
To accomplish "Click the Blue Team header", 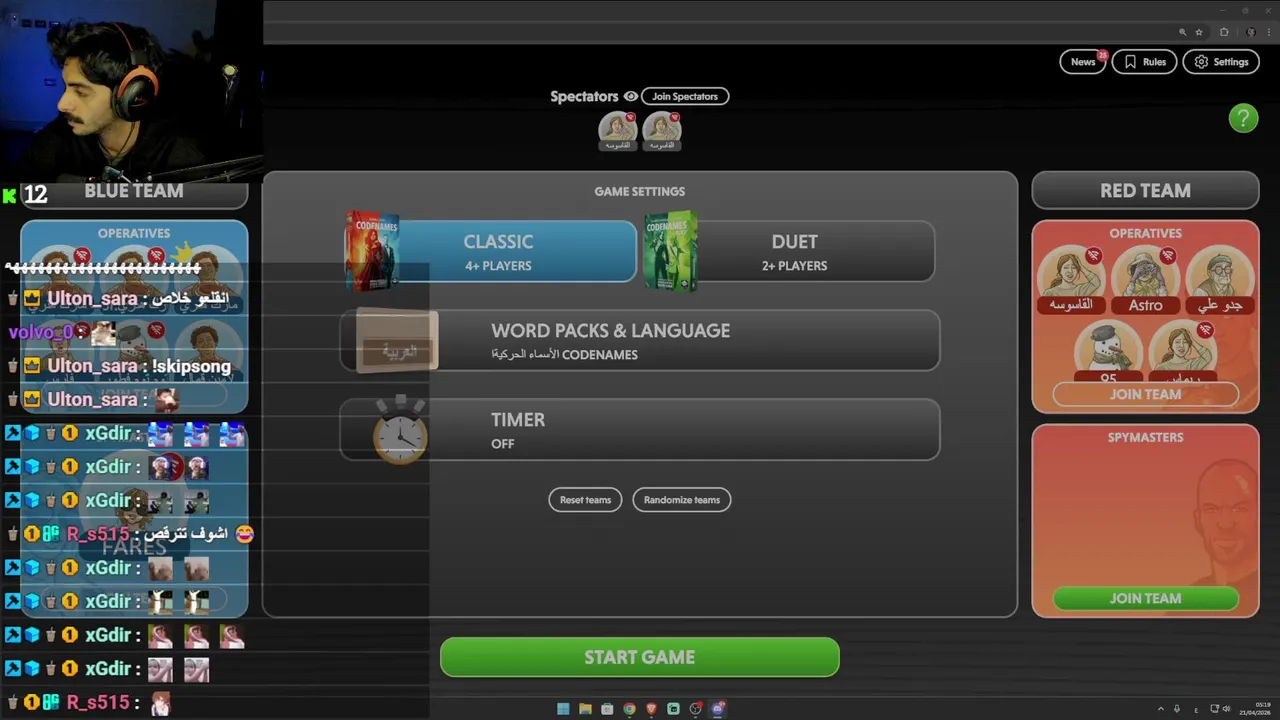I will point(134,191).
